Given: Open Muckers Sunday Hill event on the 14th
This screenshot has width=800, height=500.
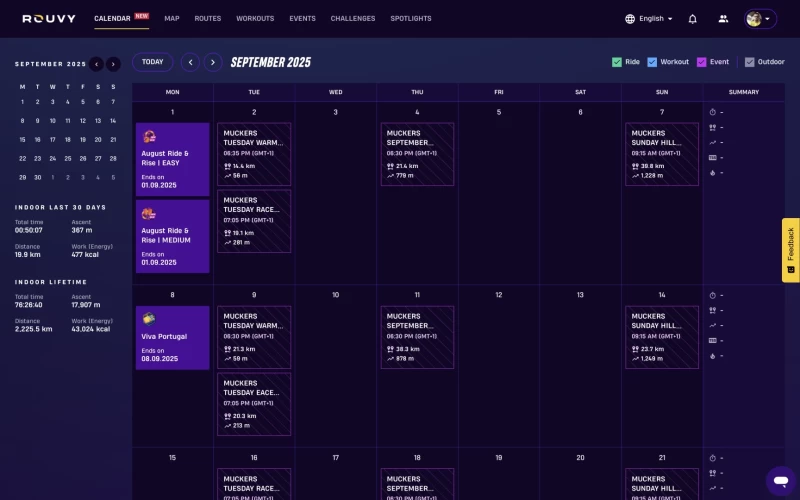Looking at the screenshot, I should click(662, 337).
